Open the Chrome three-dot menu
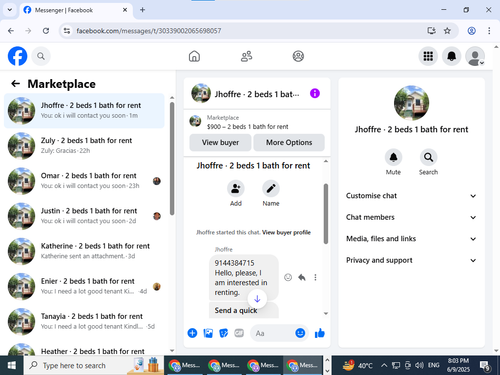The width and height of the screenshot is (500, 375). pyautogui.click(x=489, y=31)
